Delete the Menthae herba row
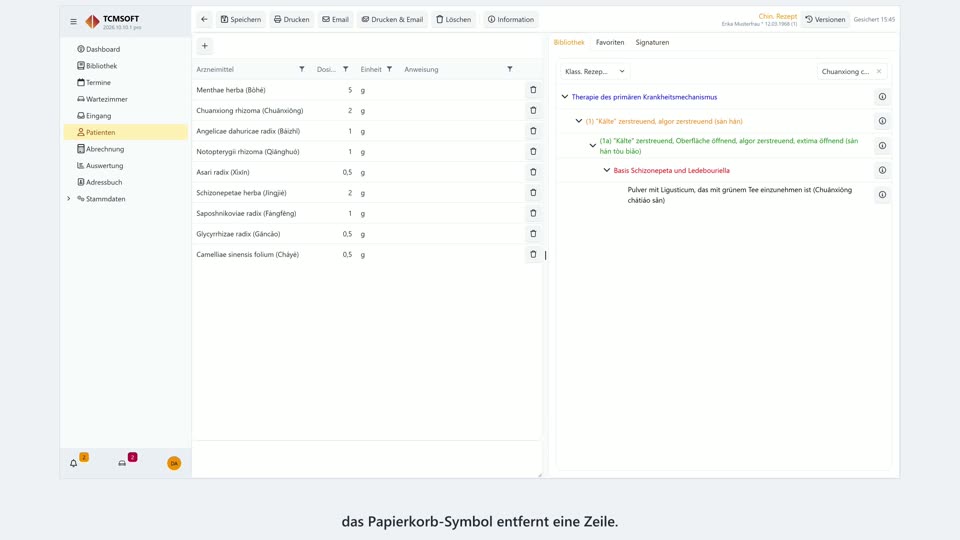 [x=533, y=90]
